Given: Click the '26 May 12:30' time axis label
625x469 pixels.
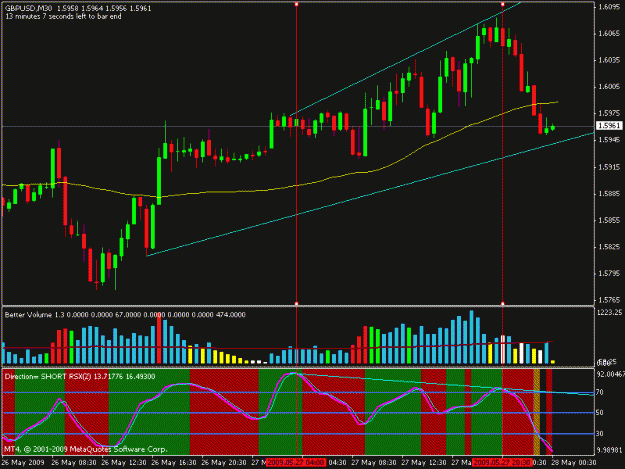Looking at the screenshot, I should [x=124, y=463].
